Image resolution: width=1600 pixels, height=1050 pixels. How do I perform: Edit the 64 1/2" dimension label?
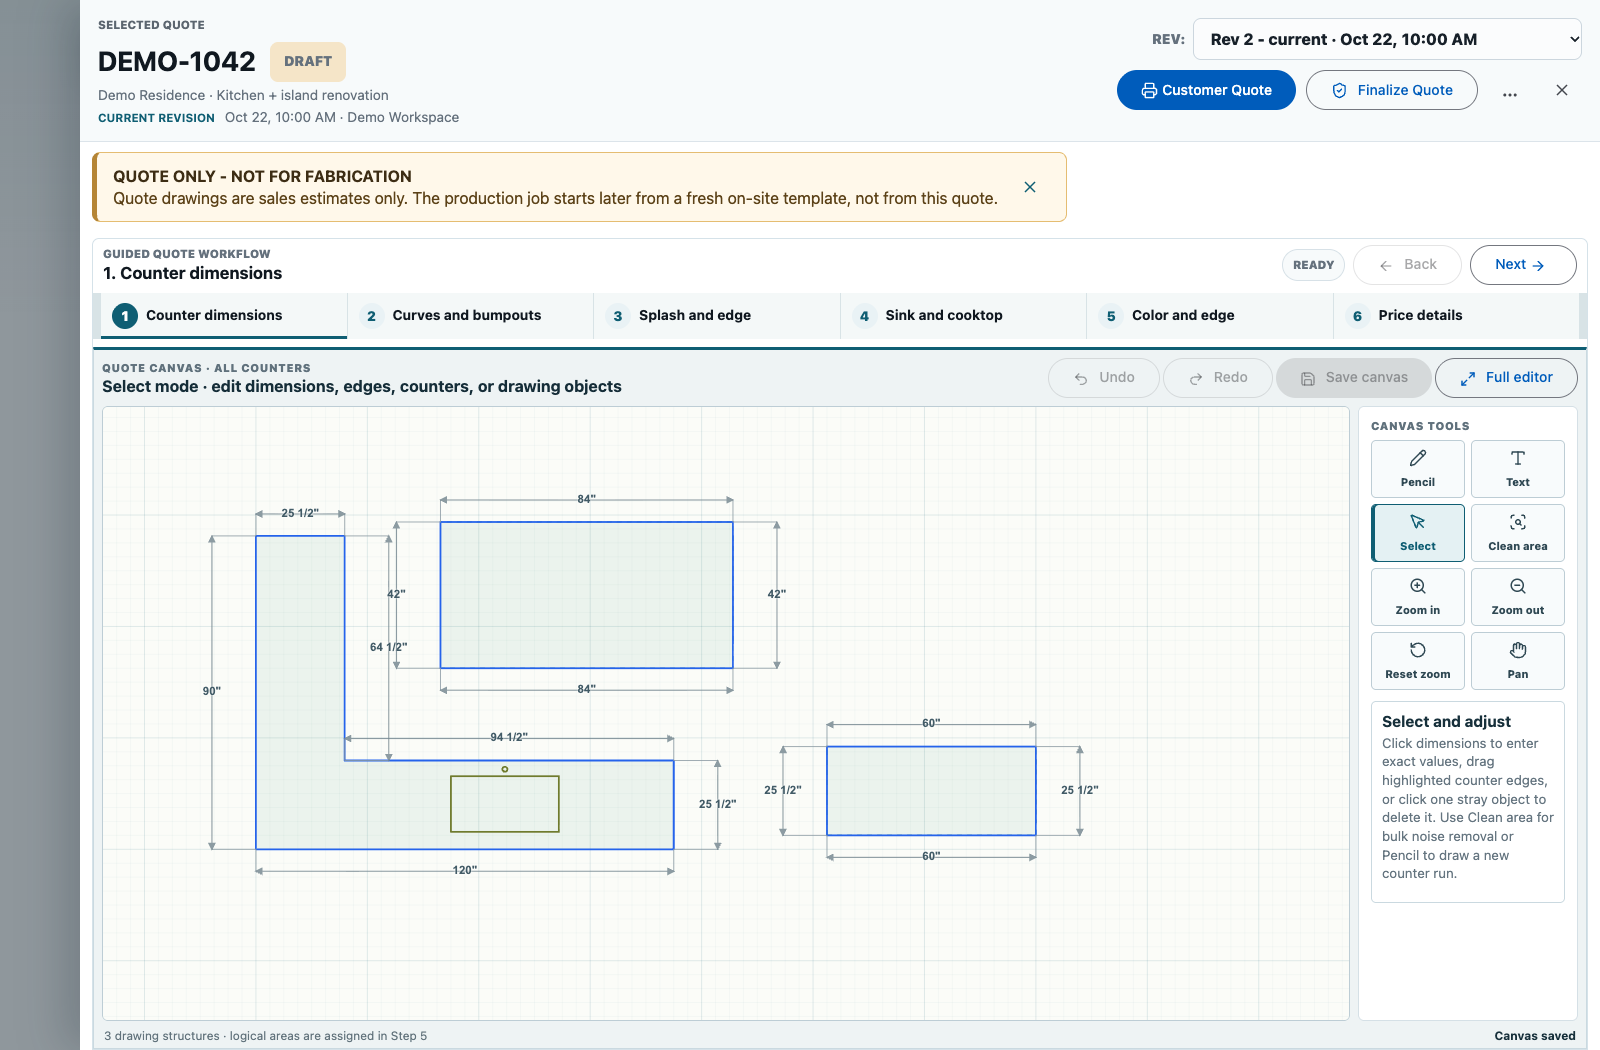point(389,647)
